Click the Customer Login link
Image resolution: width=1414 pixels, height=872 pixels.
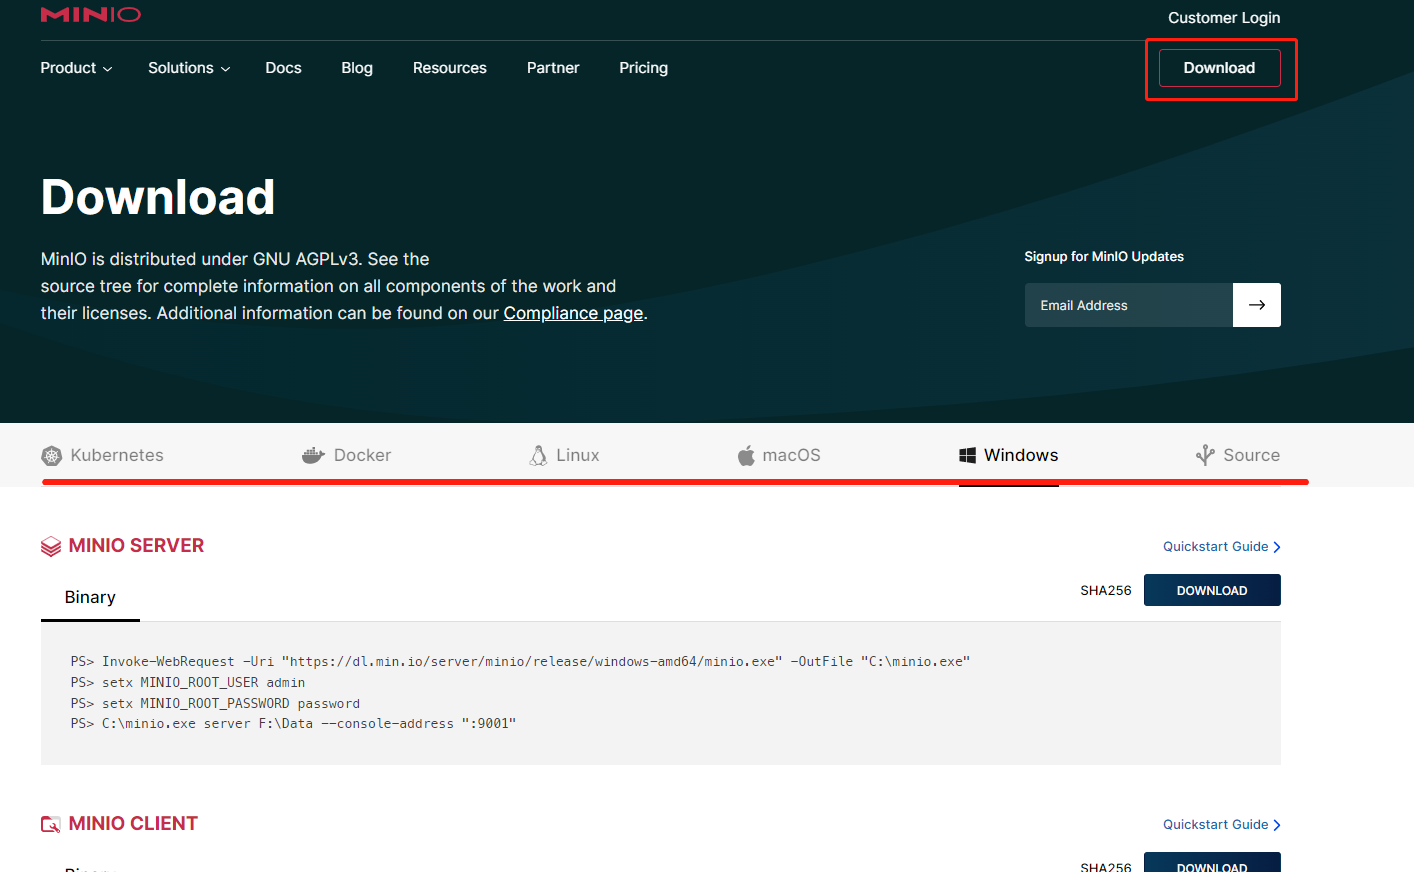1224,18
